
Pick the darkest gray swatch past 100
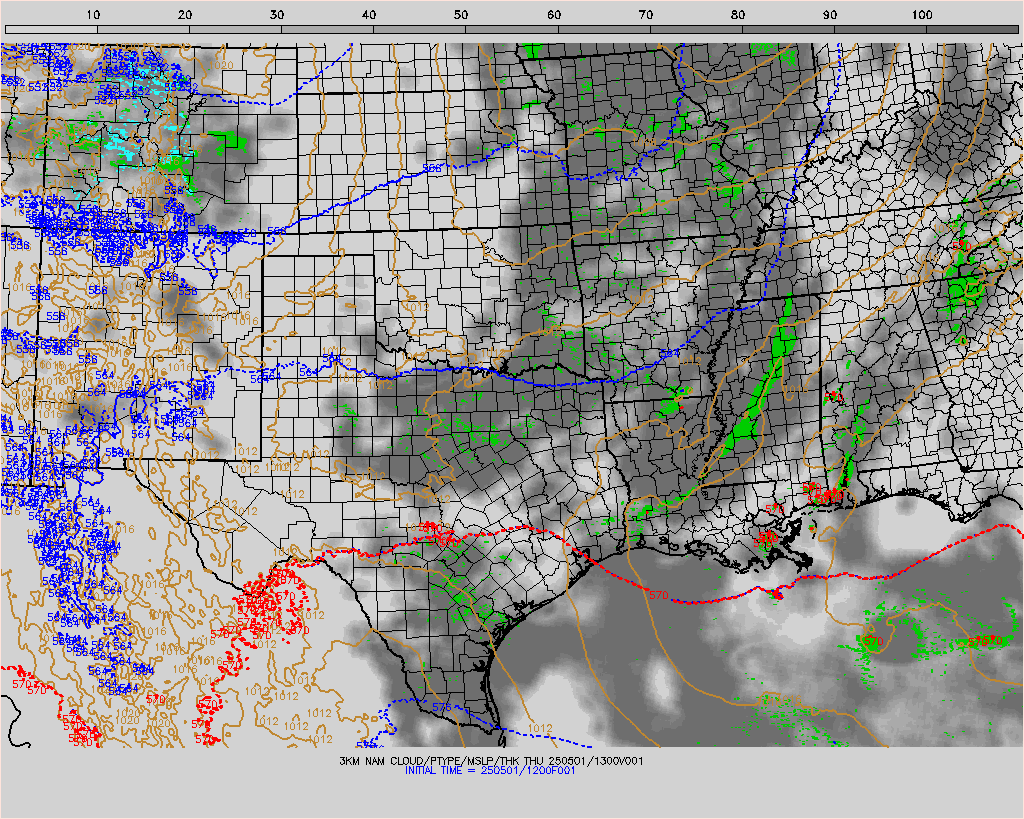point(972,29)
